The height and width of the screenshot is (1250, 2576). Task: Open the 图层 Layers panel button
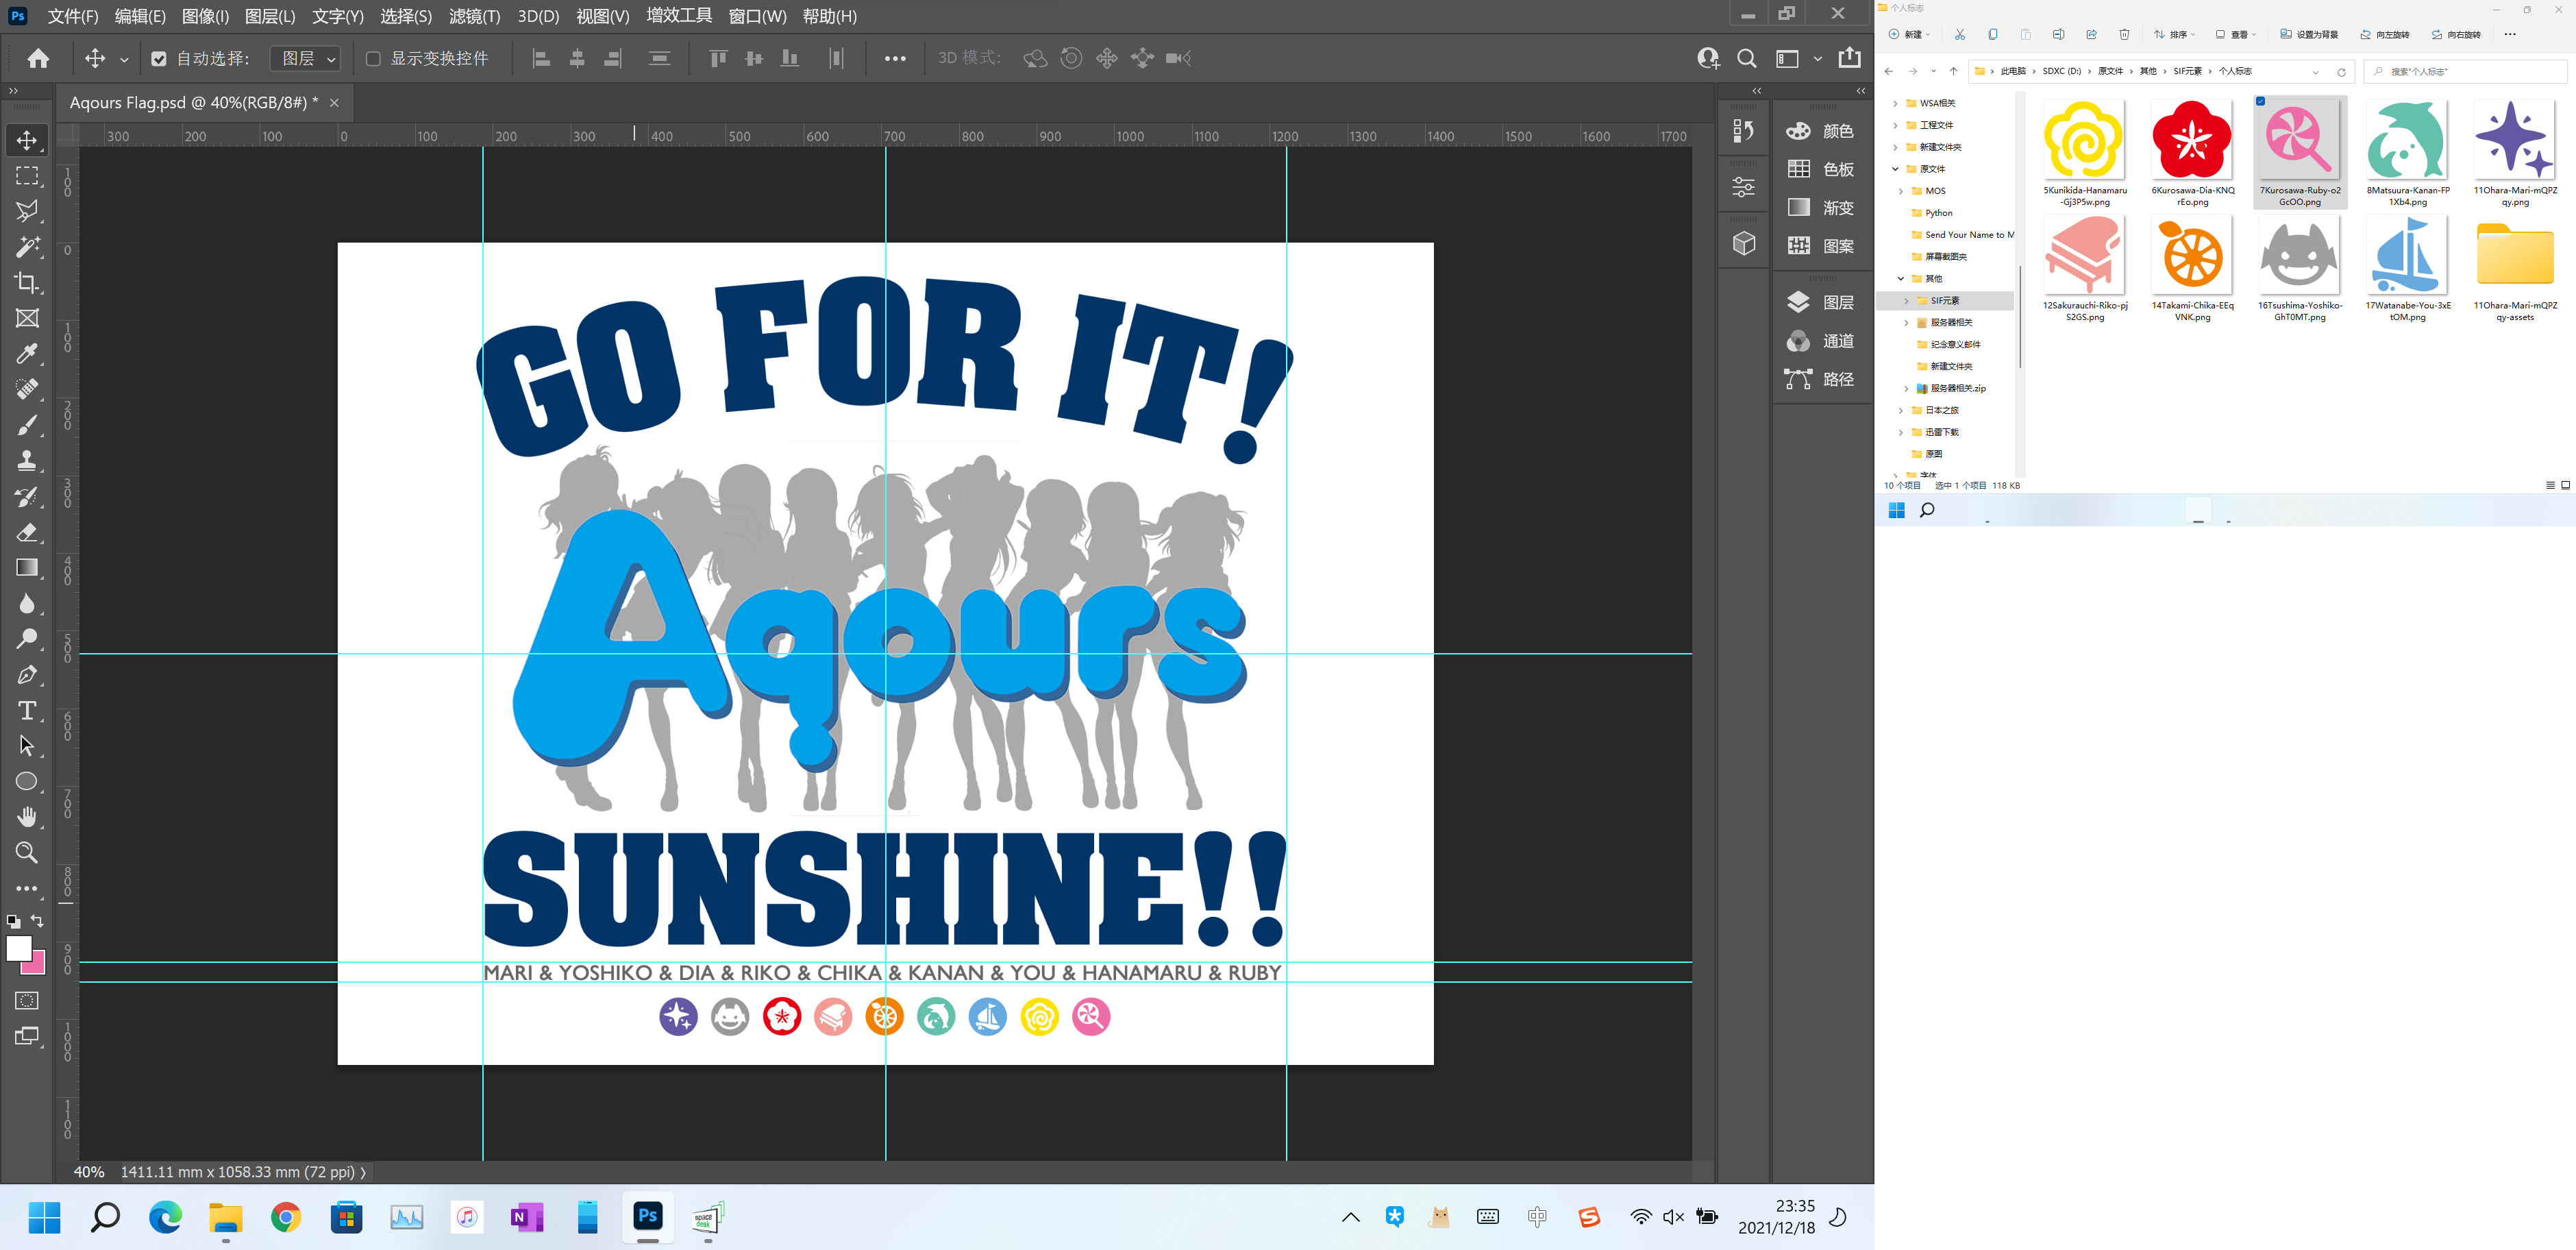pos(1821,302)
